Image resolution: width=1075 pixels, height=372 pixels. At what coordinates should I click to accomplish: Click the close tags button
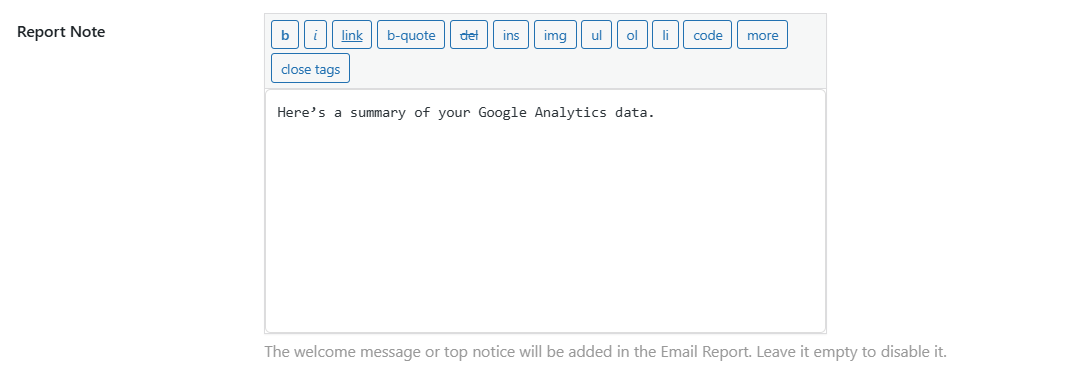311,69
